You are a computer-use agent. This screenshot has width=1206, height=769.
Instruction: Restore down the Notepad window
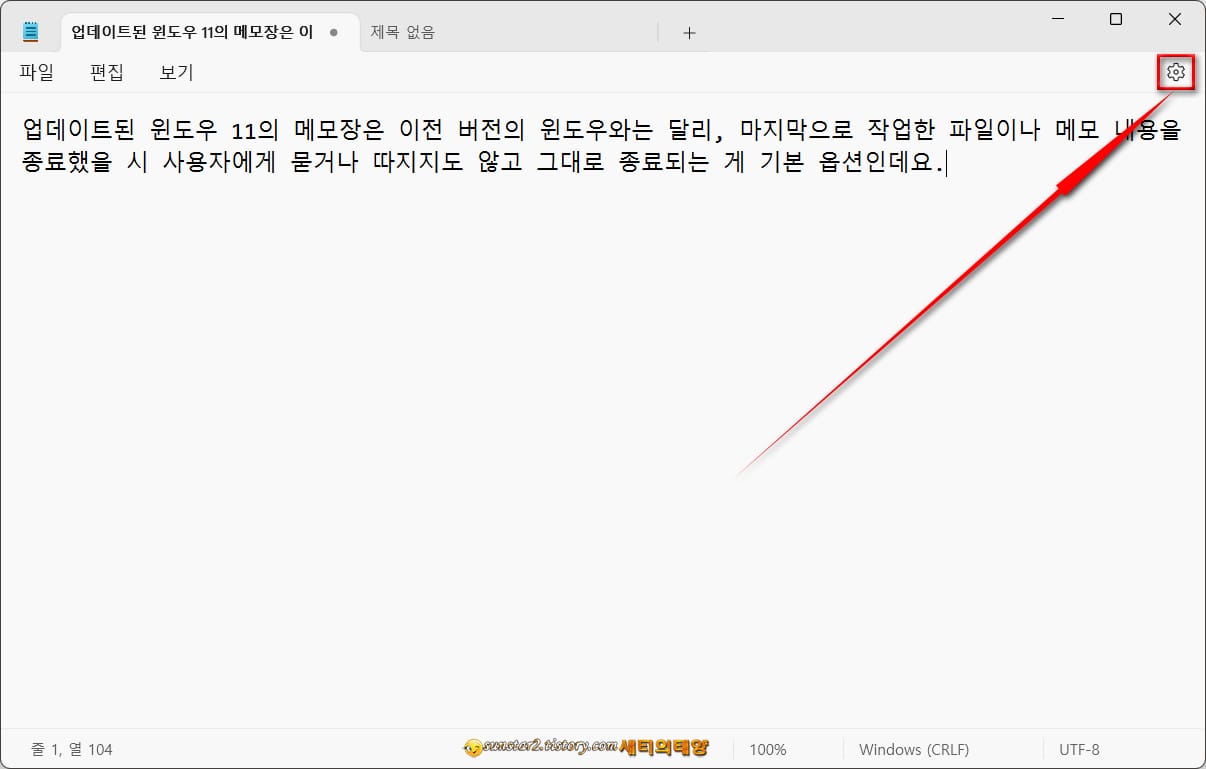(x=1115, y=19)
